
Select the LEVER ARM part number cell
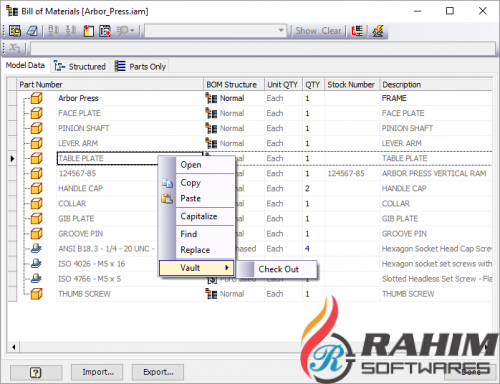point(130,143)
